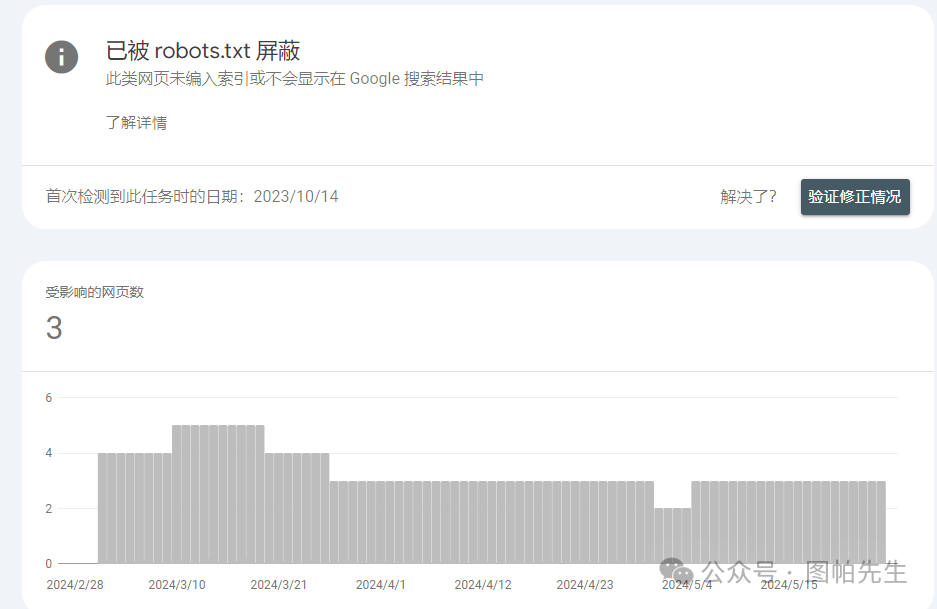Viewport: 937px width, 609px height.
Task: Click the 2024/4/23 axis date label
Action: [x=585, y=584]
